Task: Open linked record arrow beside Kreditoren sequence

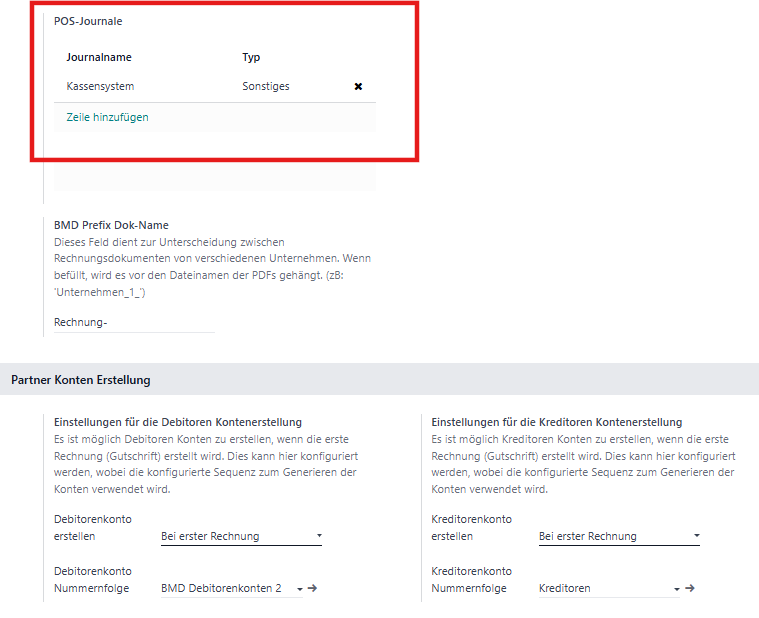Action: [x=690, y=589]
